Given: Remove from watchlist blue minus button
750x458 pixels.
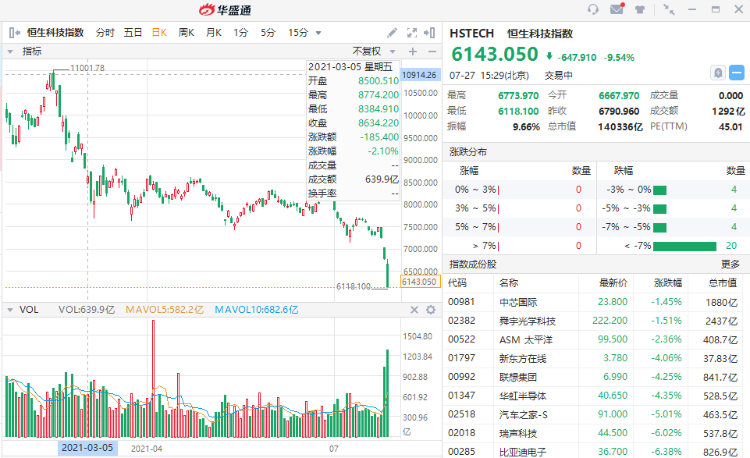Looking at the screenshot, I should [737, 73].
